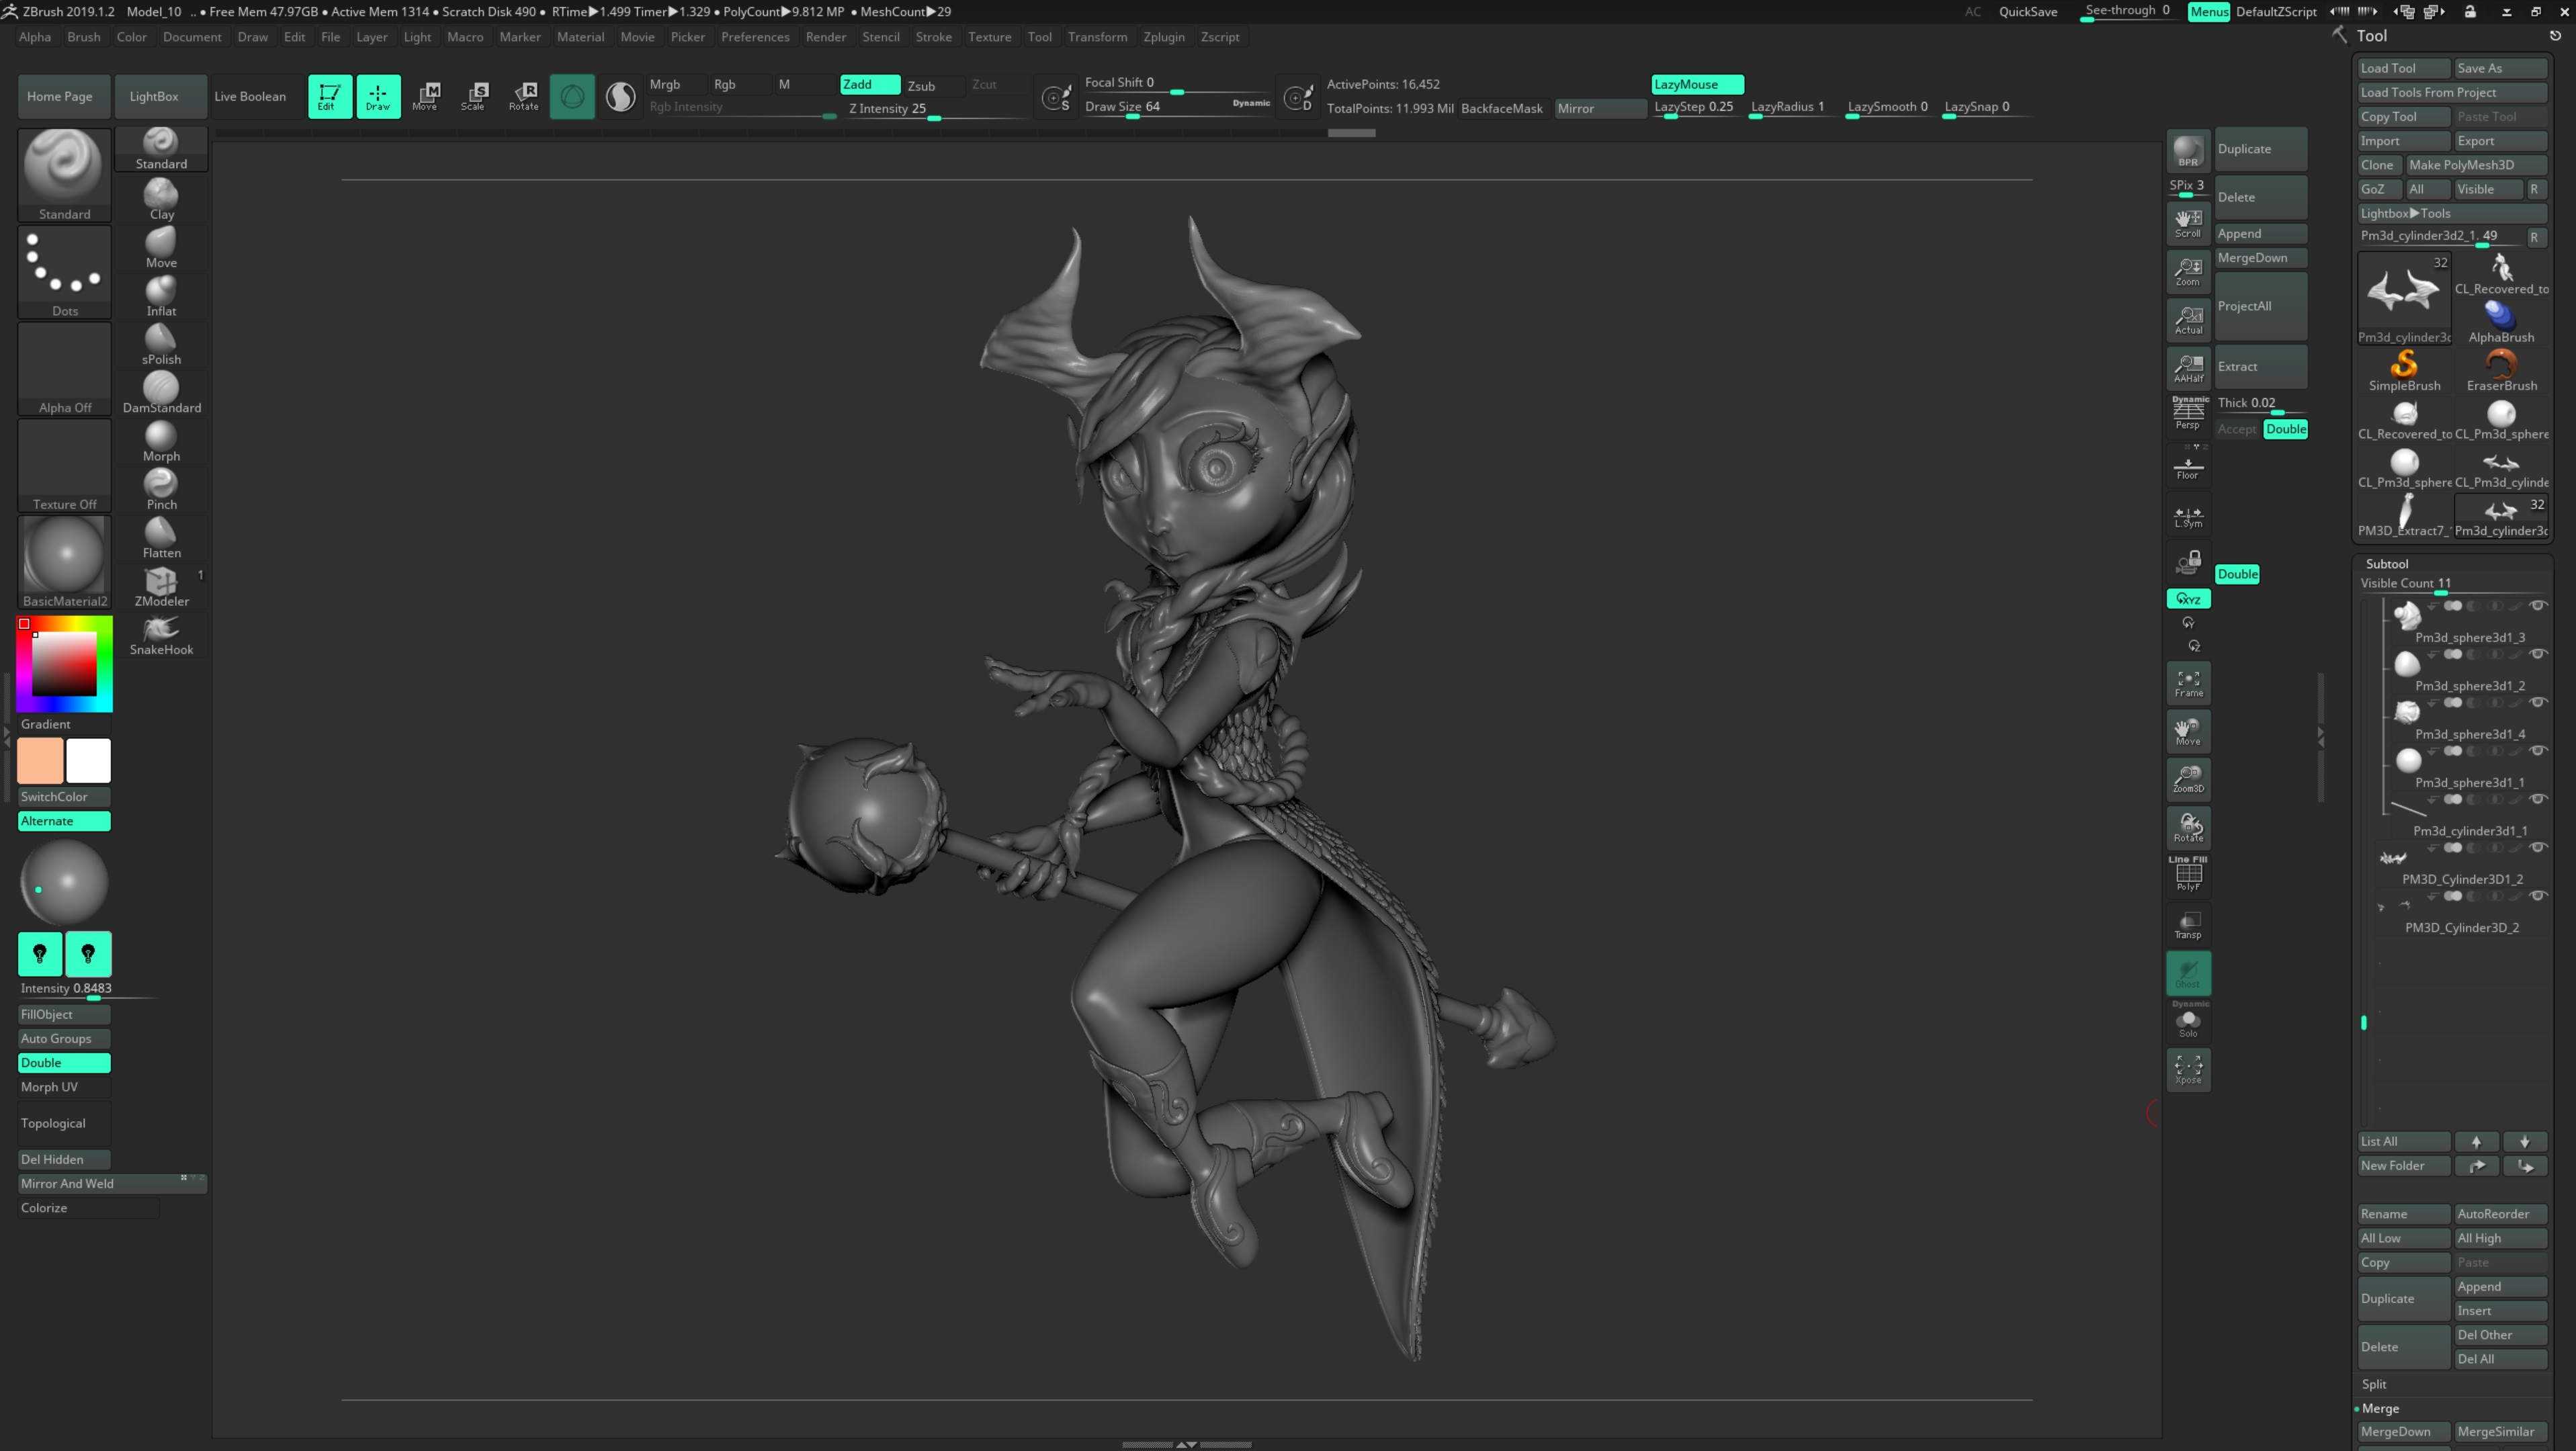This screenshot has width=2576, height=1451.
Task: Select the Inflat brush
Action: (x=161, y=295)
